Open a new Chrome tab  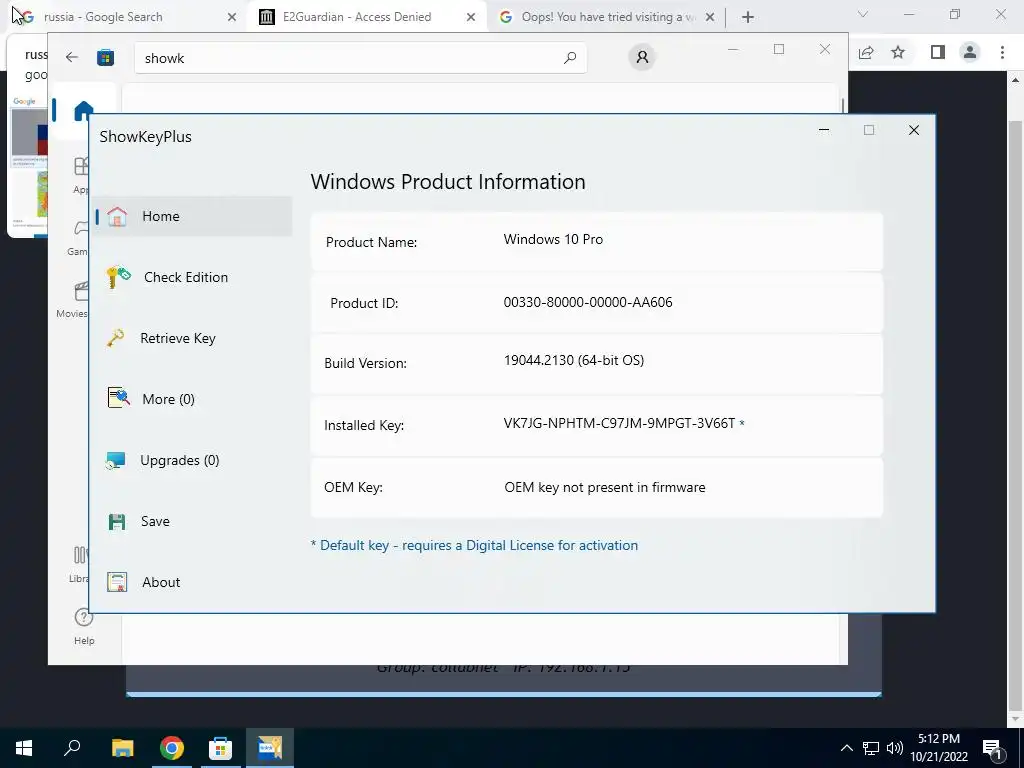(748, 18)
